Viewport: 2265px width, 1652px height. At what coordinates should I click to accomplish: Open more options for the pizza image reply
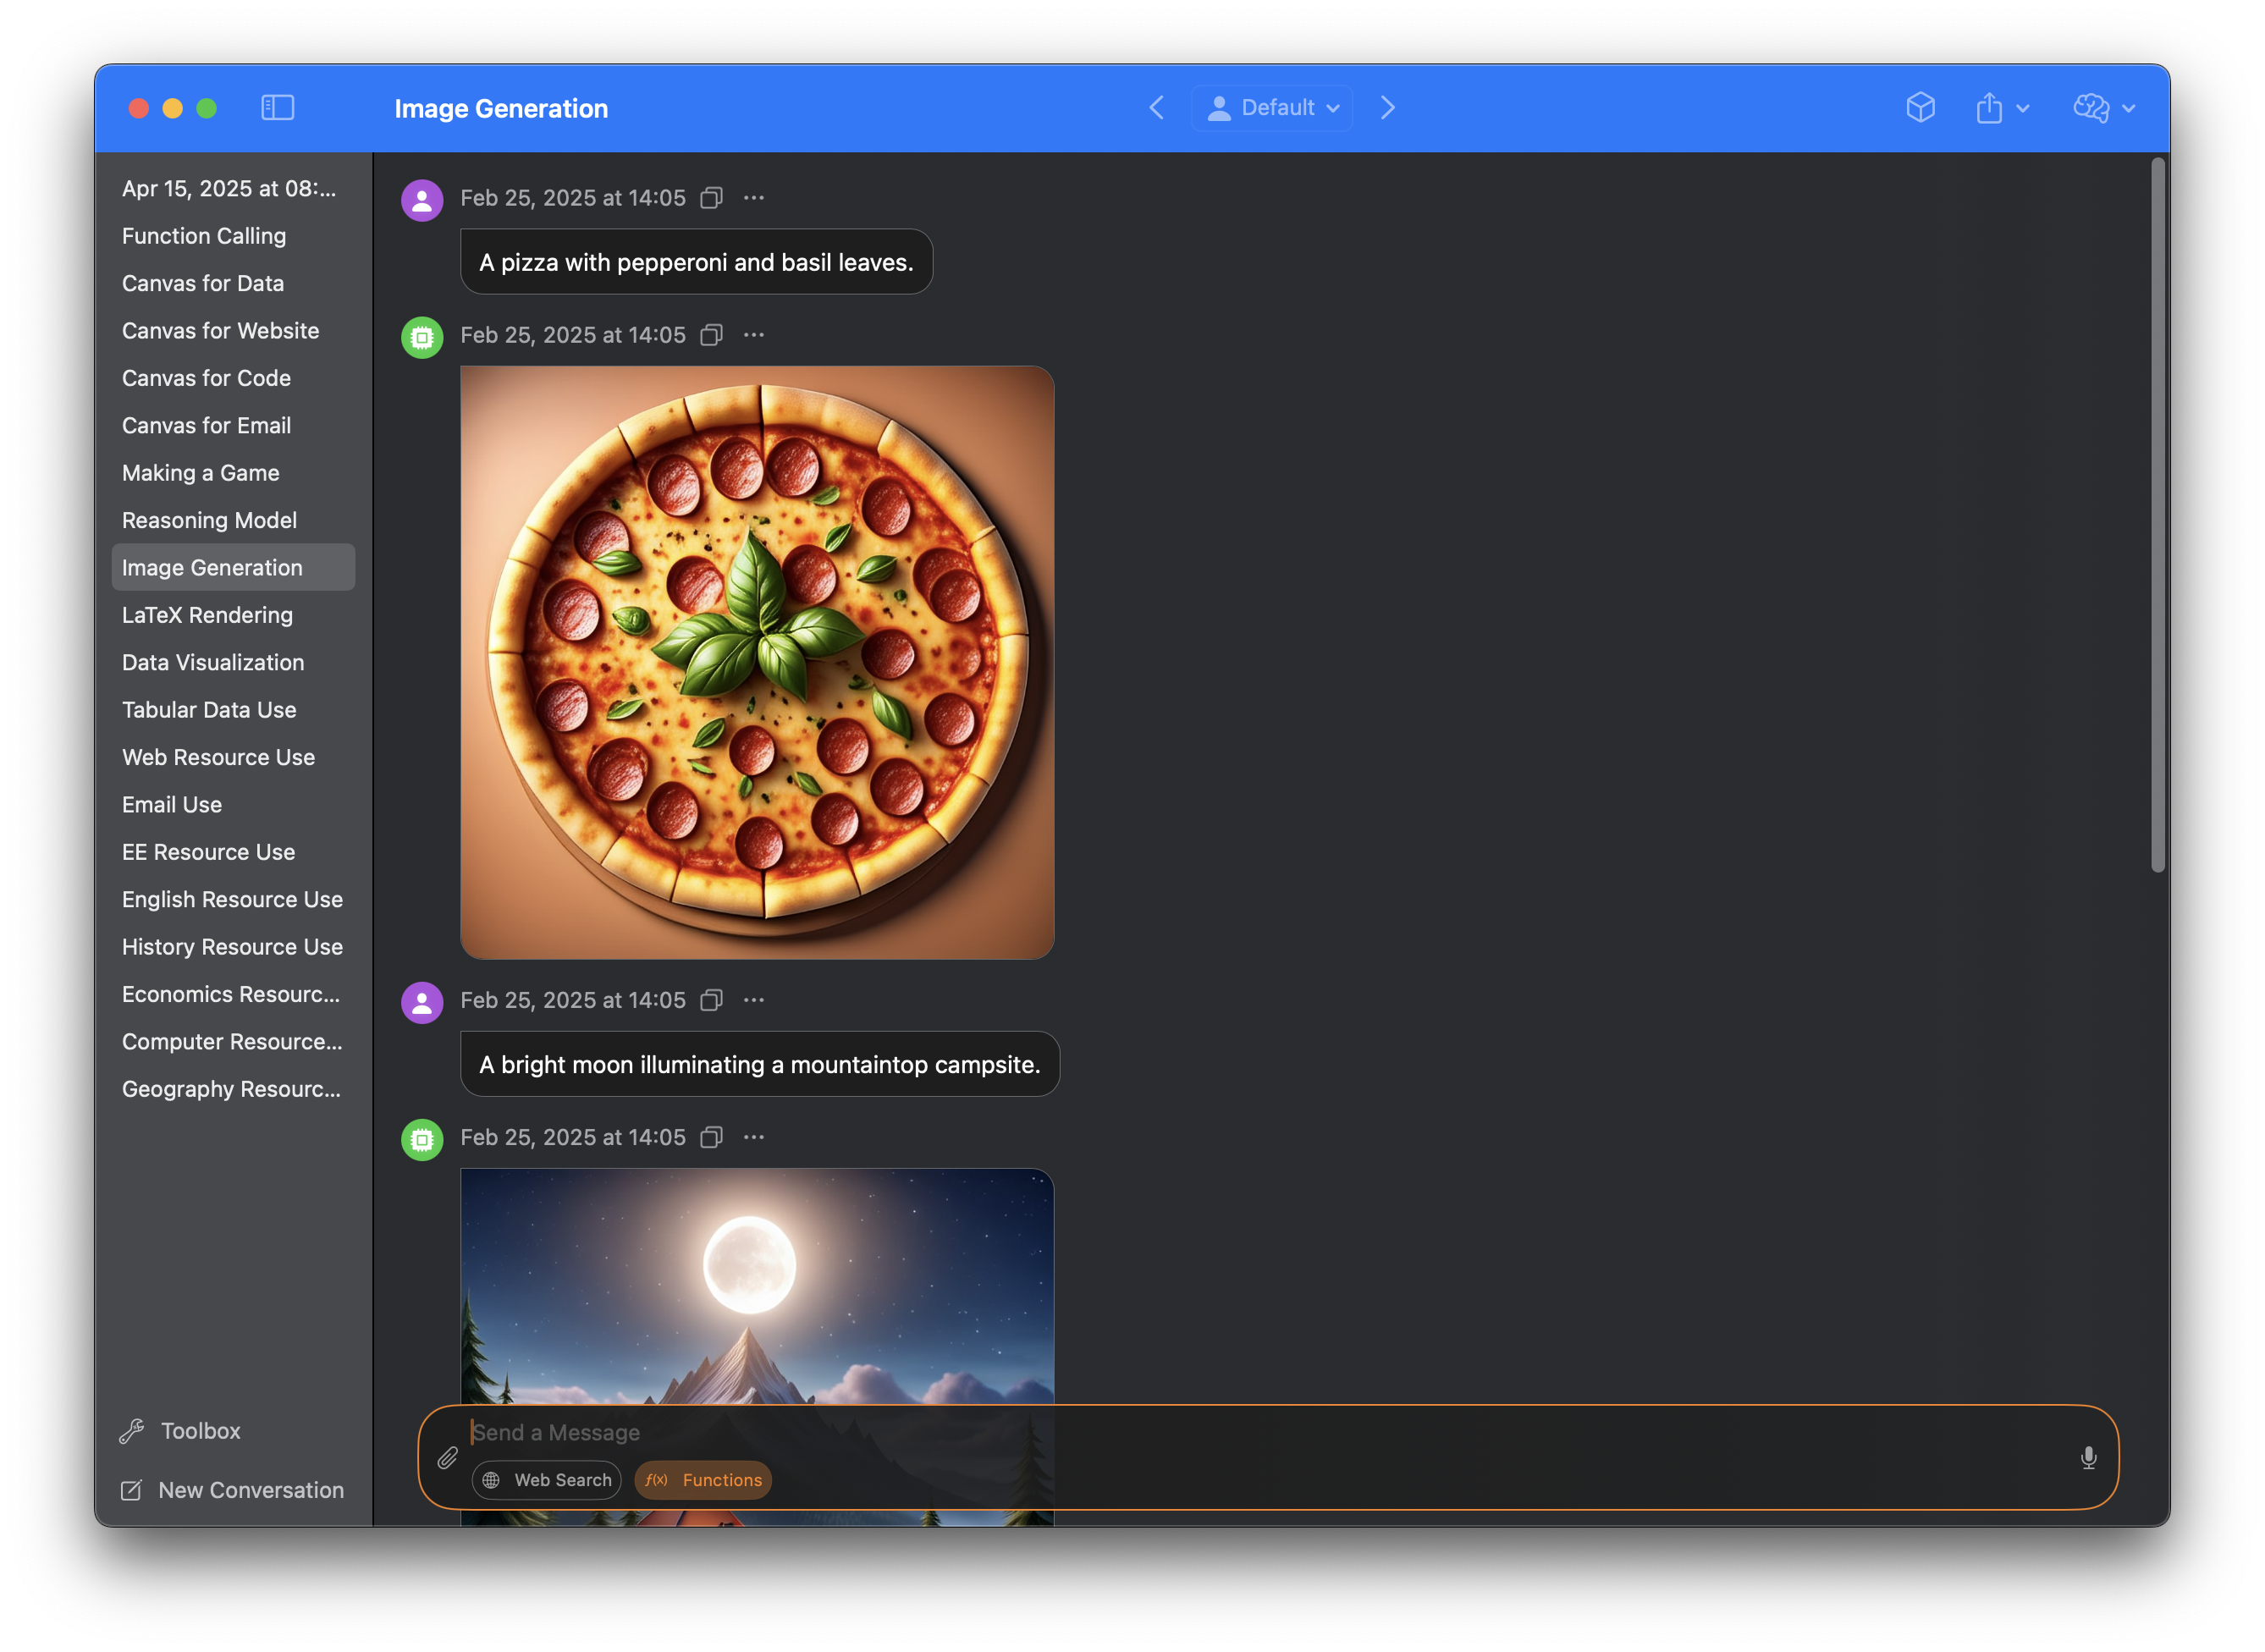click(x=754, y=335)
